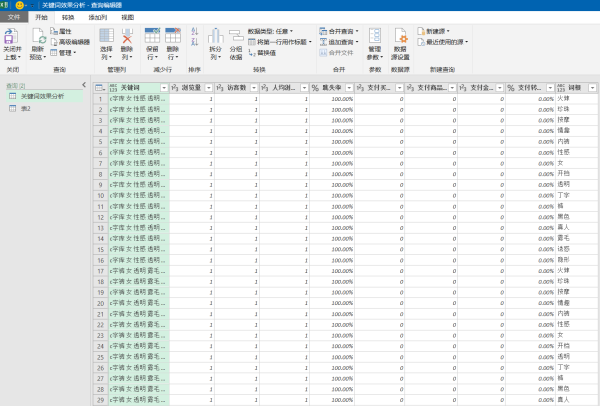
Task: Select the 表2 query in Queries pane
Action: point(45,109)
